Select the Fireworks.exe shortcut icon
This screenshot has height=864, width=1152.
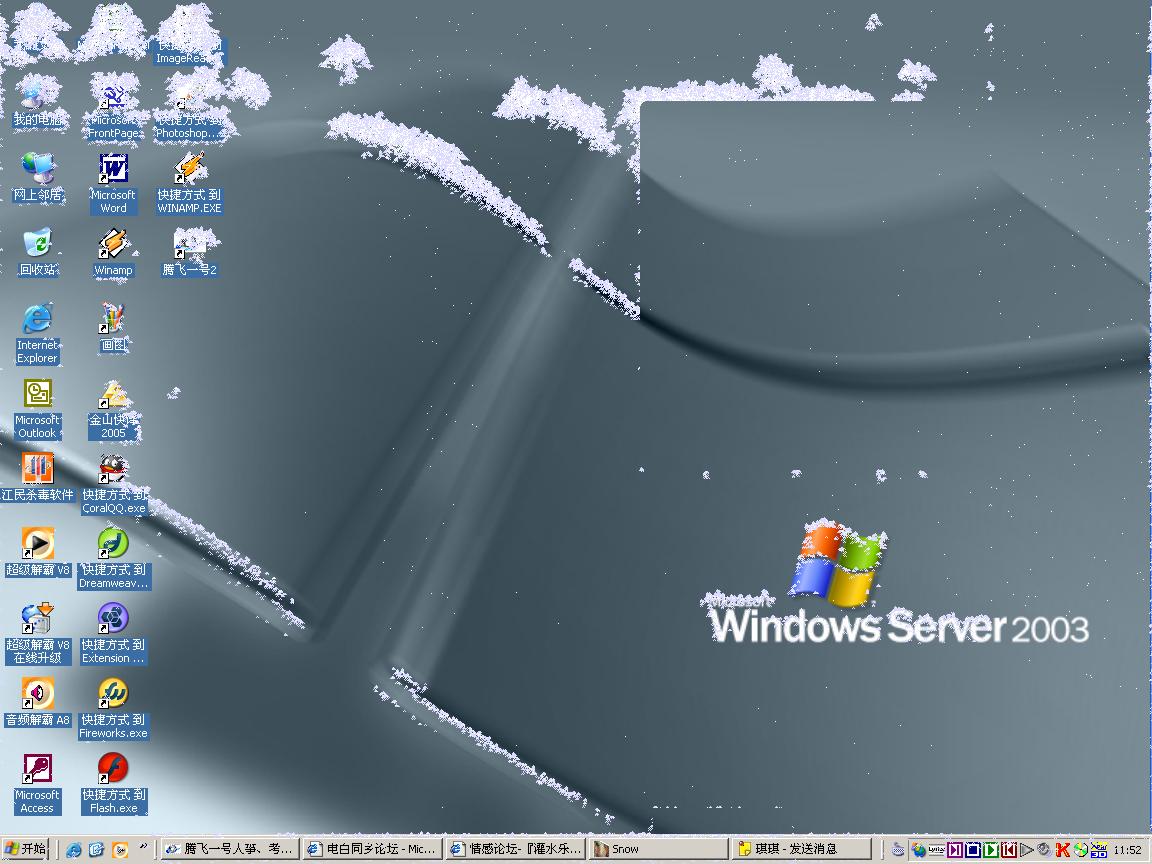tap(113, 694)
